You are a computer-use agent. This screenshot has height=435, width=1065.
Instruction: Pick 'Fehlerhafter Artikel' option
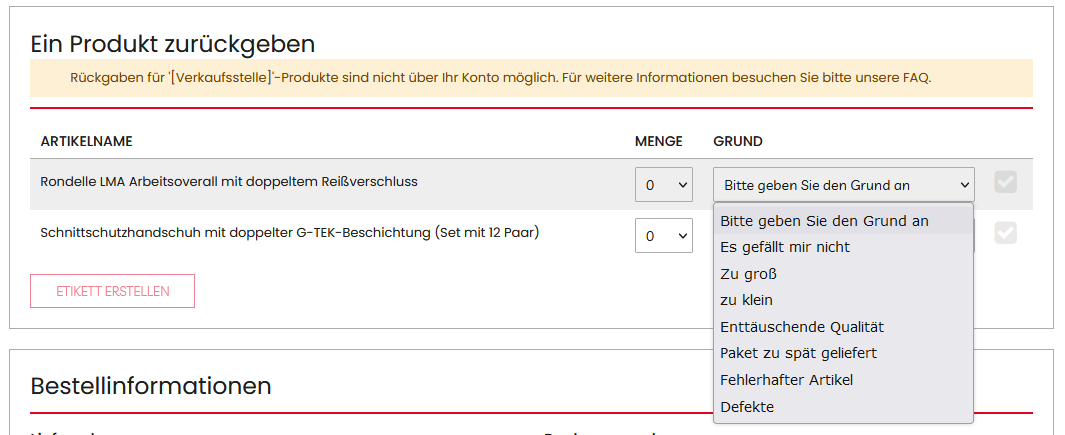click(x=844, y=380)
